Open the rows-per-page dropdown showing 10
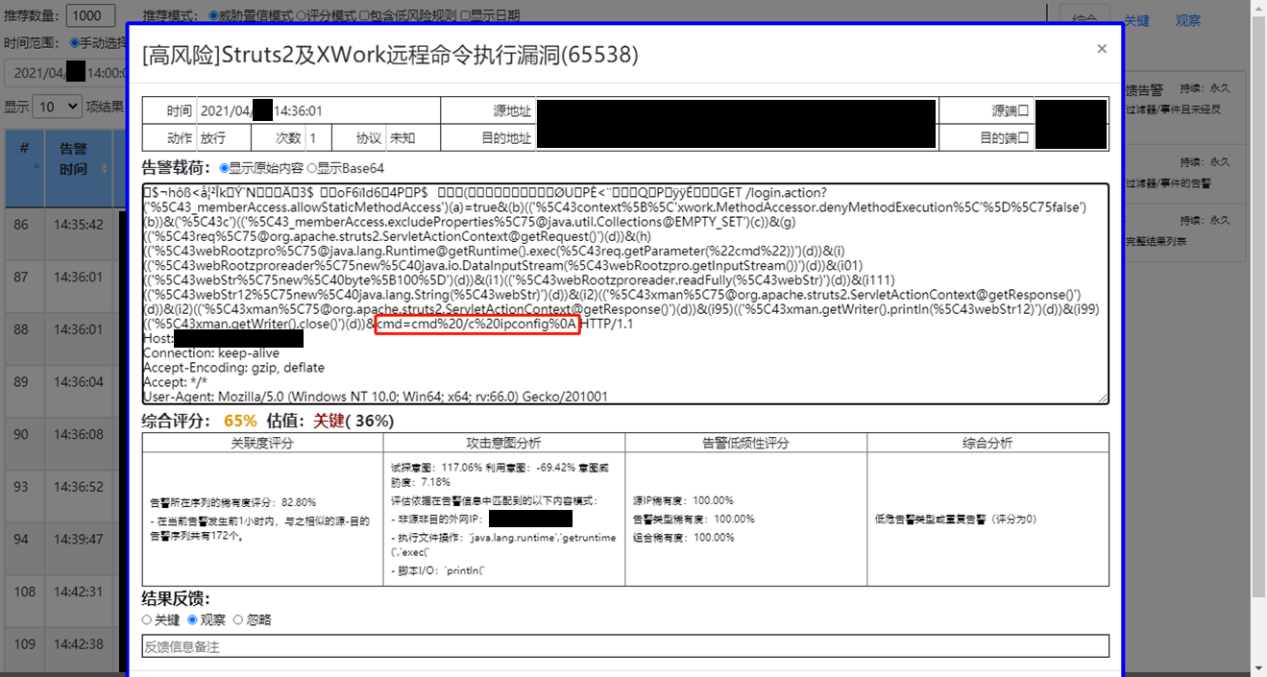Screen dimensions: 1267x677 (57, 106)
